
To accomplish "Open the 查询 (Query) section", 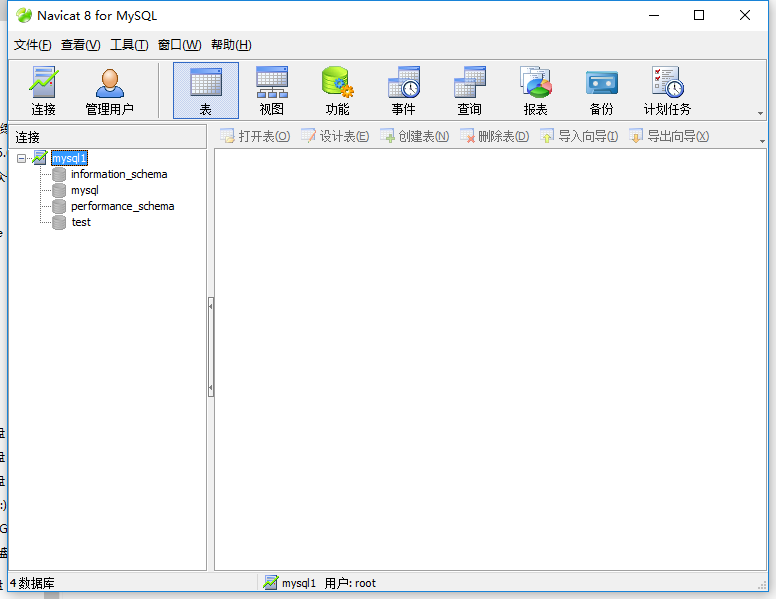I will [x=469, y=91].
